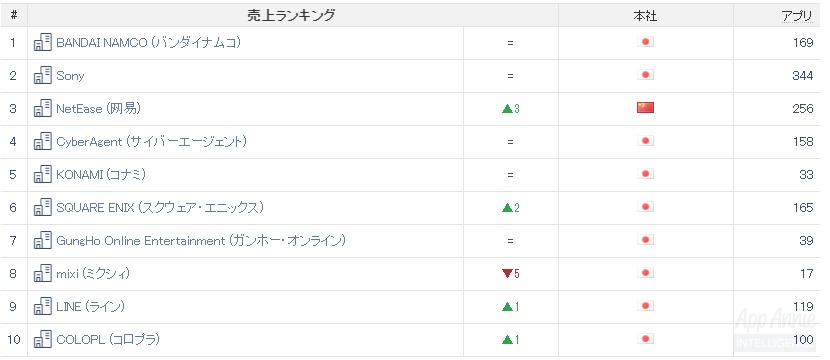Click the building icon beside NetEase
Image resolution: width=830 pixels, height=360 pixels.
tap(43, 109)
